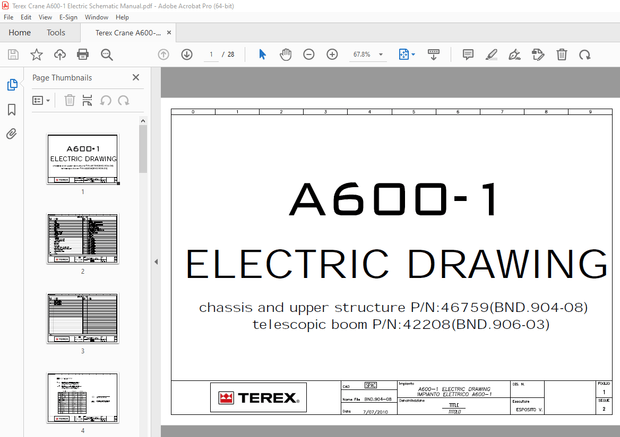Add file to starred favorites
620x437 pixels.
(36, 55)
